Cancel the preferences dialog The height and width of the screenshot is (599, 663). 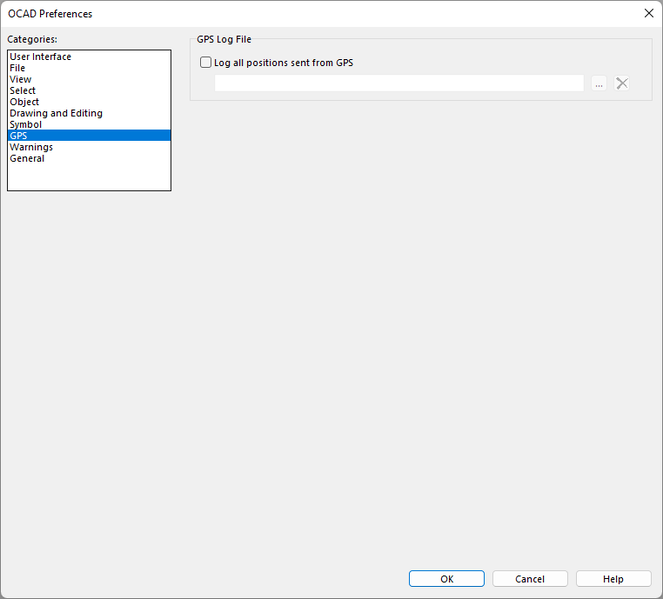coord(530,579)
